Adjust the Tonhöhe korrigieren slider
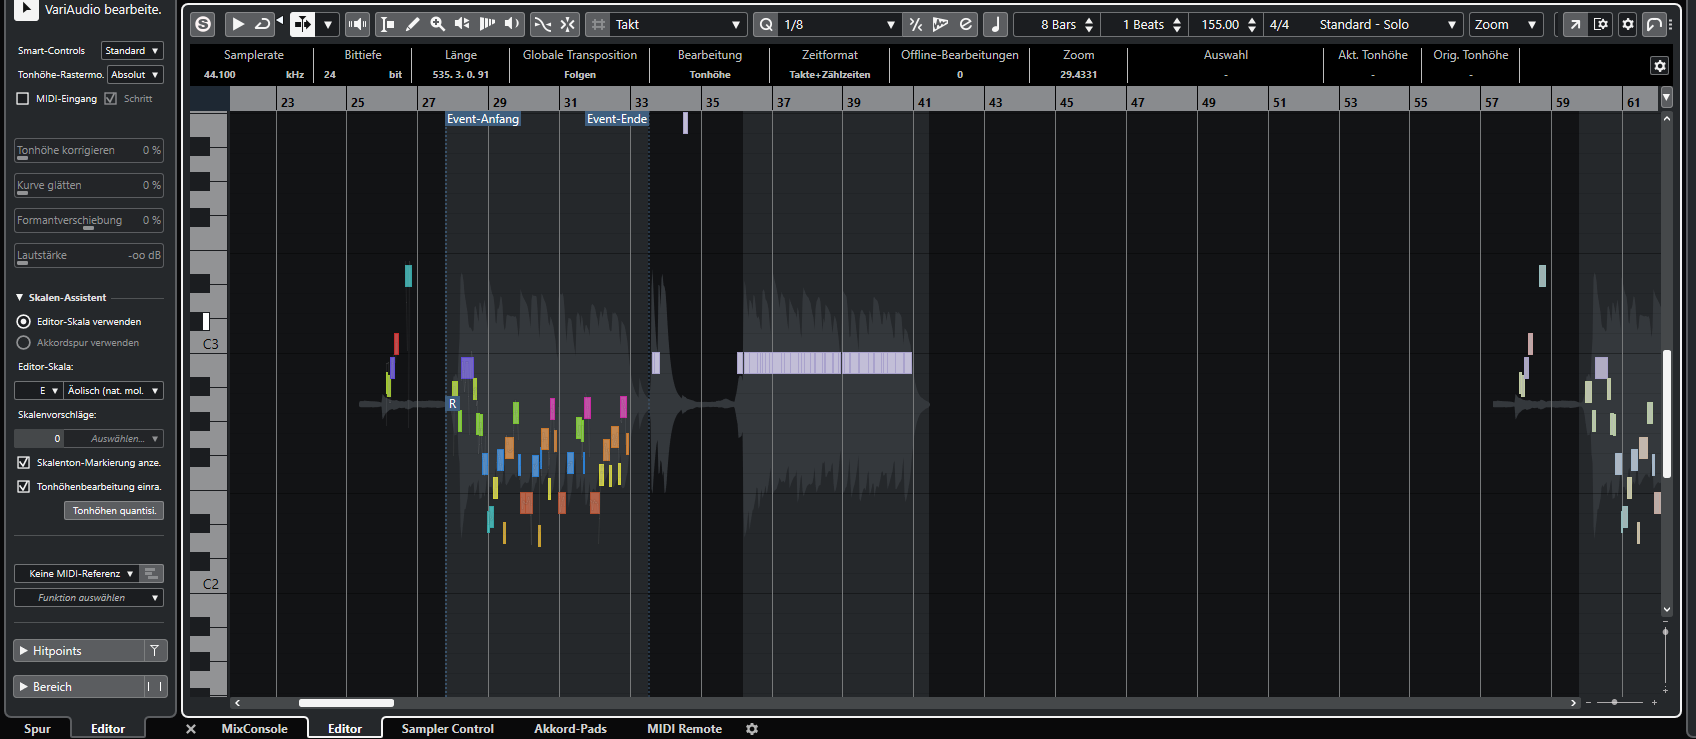1696x739 pixels. (x=89, y=150)
